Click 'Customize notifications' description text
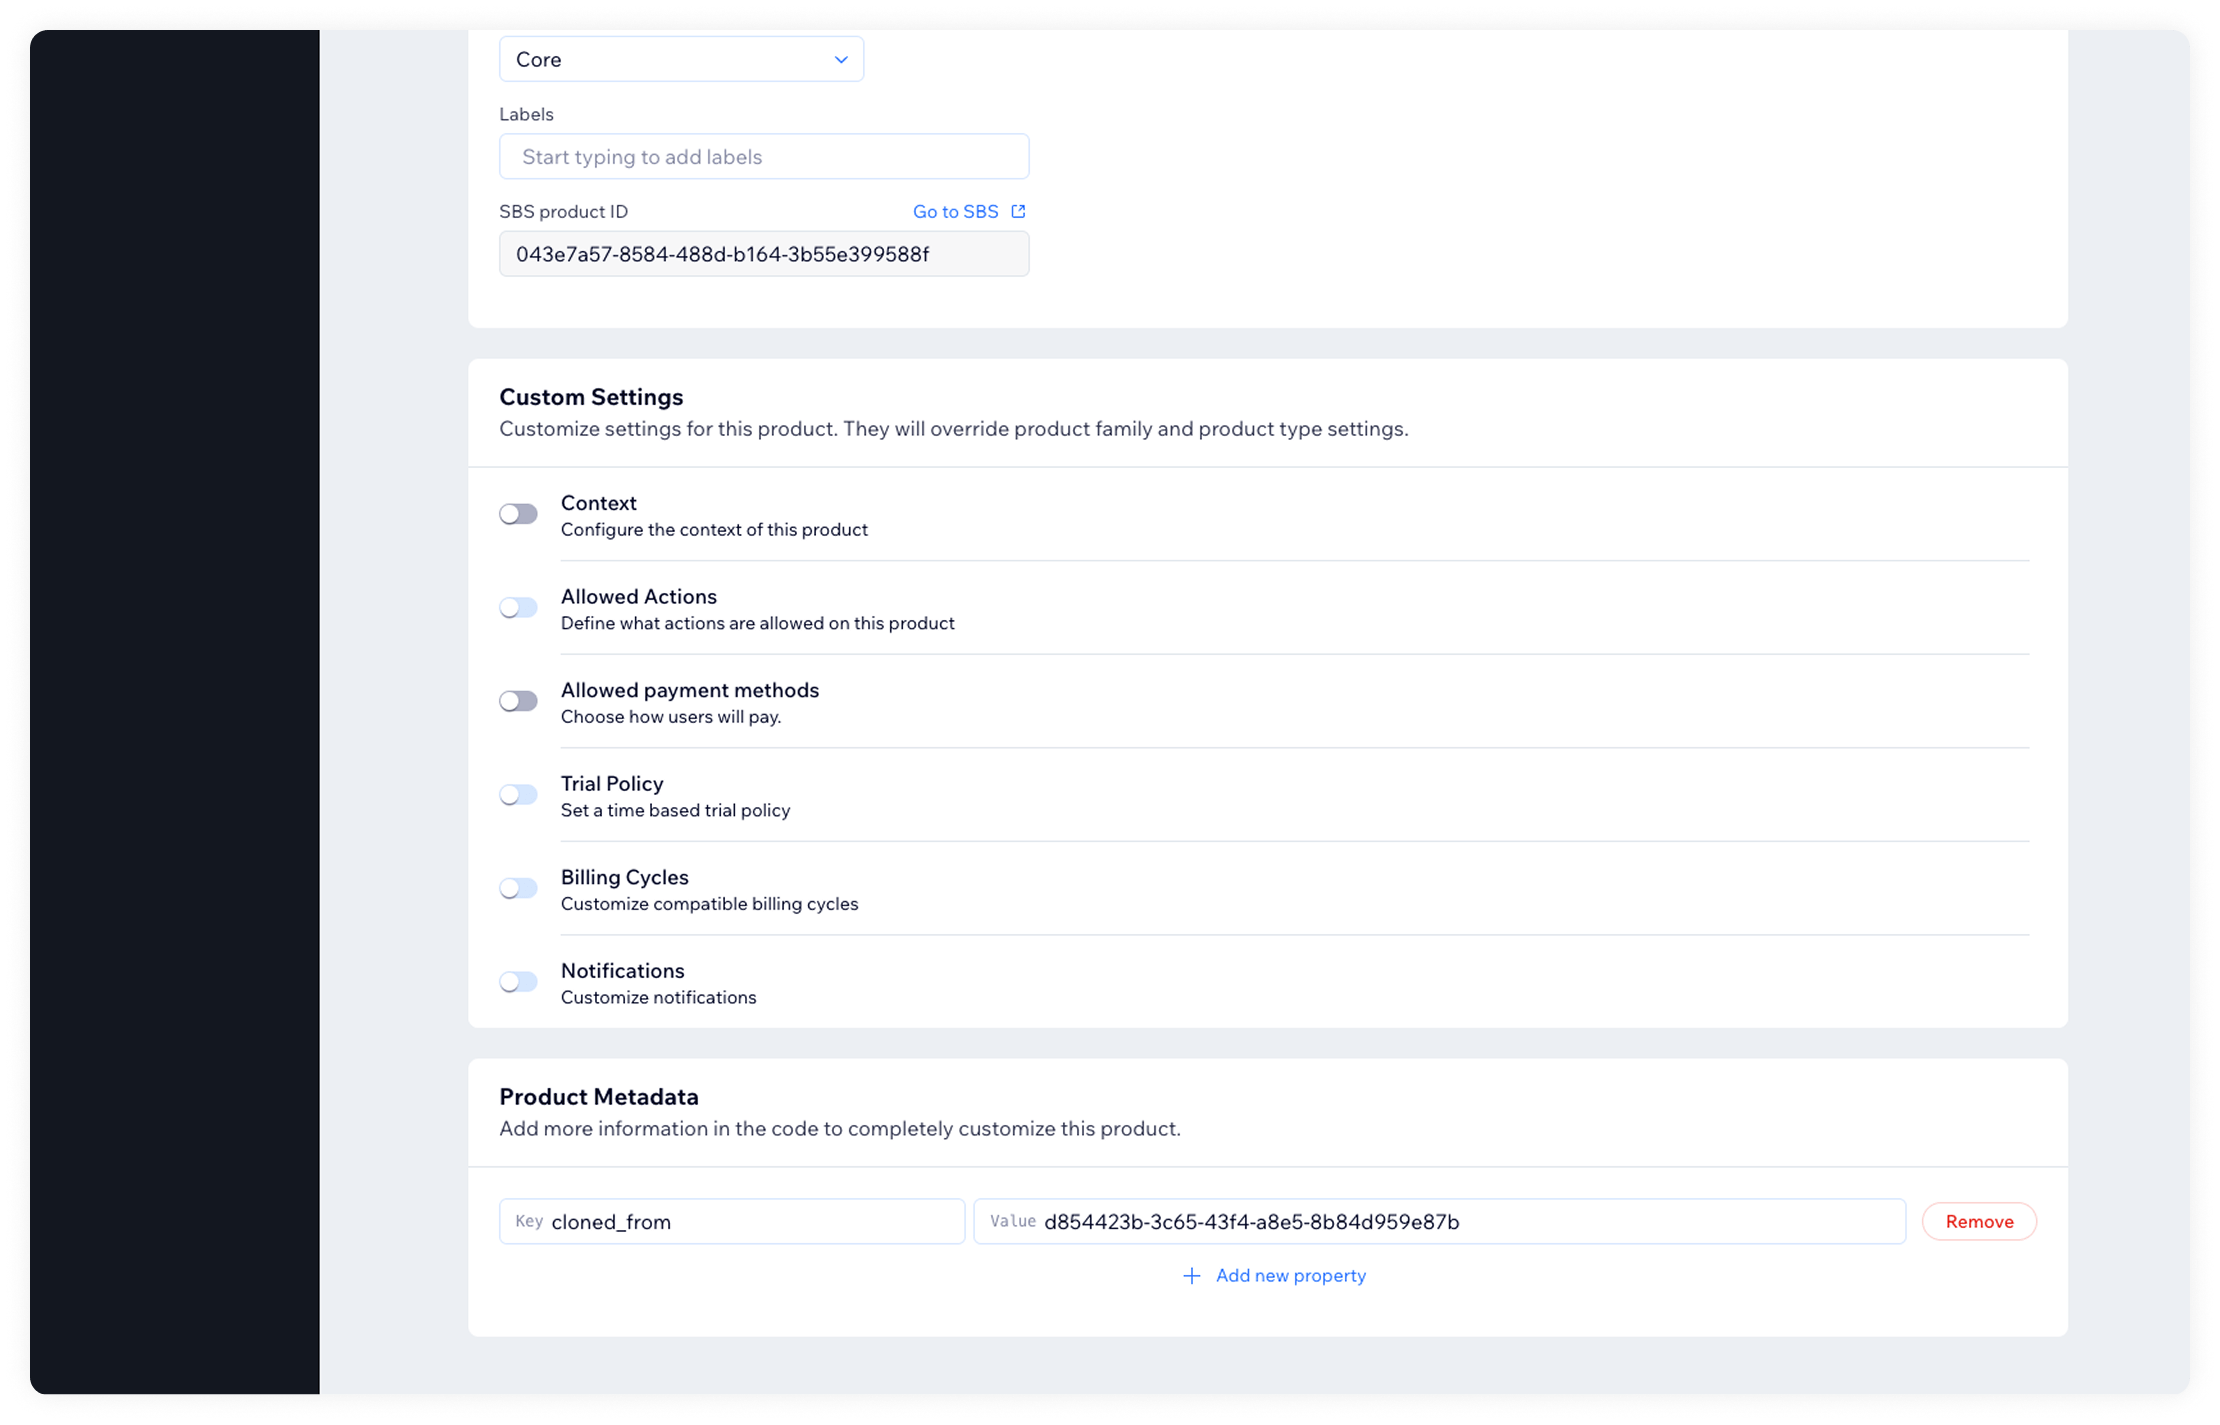2220x1425 pixels. (x=658, y=997)
